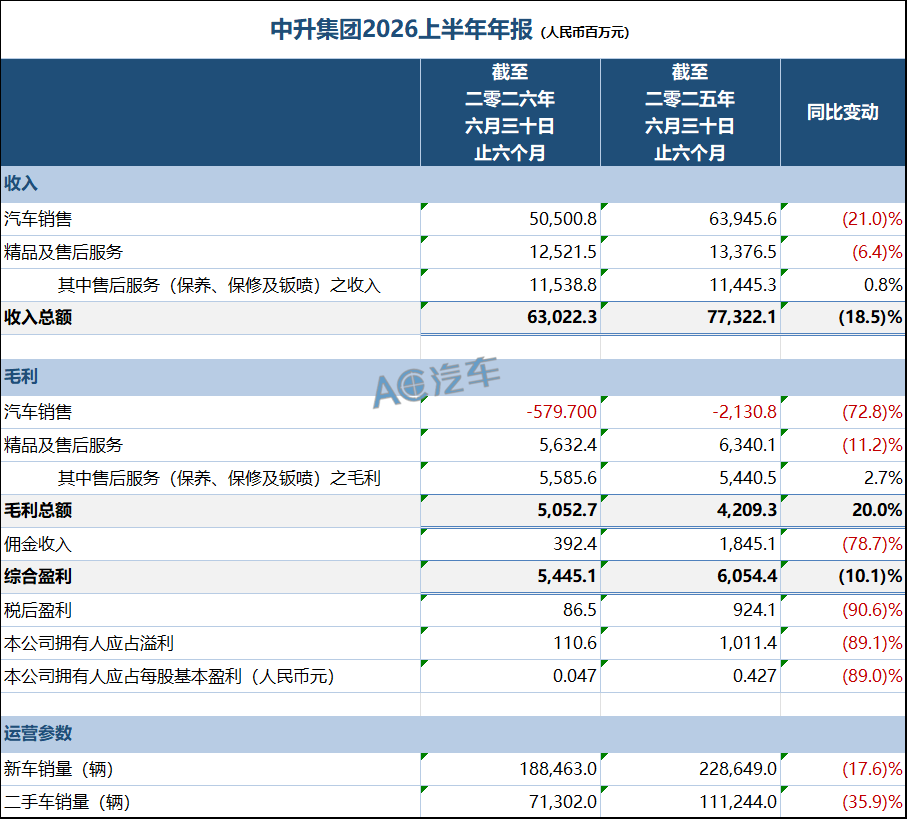The height and width of the screenshot is (819, 907).
Task: Select the value 392.4 cell
Action: pos(510,544)
